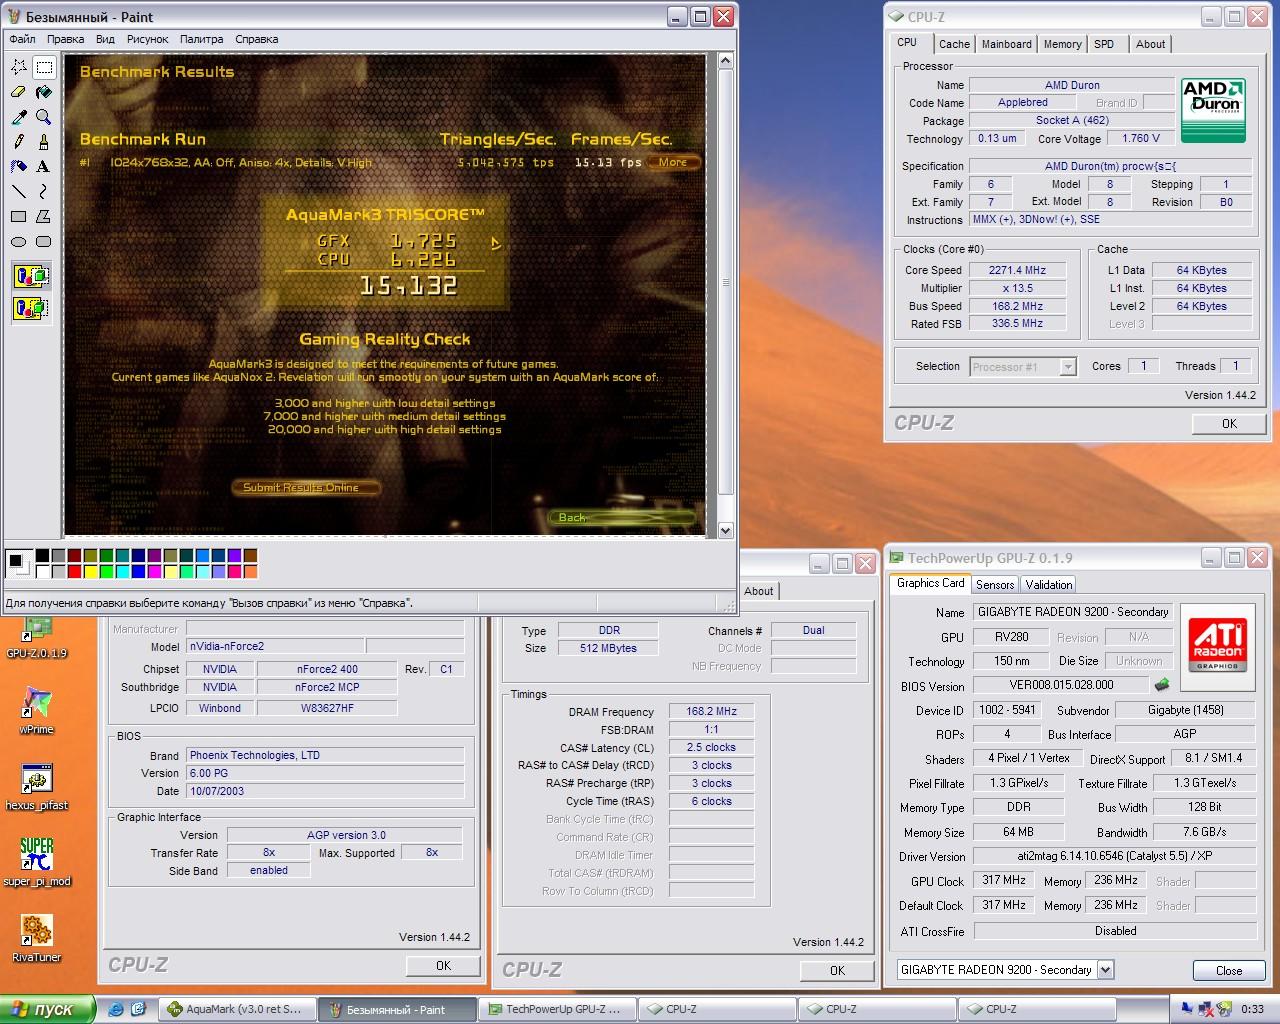Select the Free-Form Select tool in Paint

click(19, 67)
